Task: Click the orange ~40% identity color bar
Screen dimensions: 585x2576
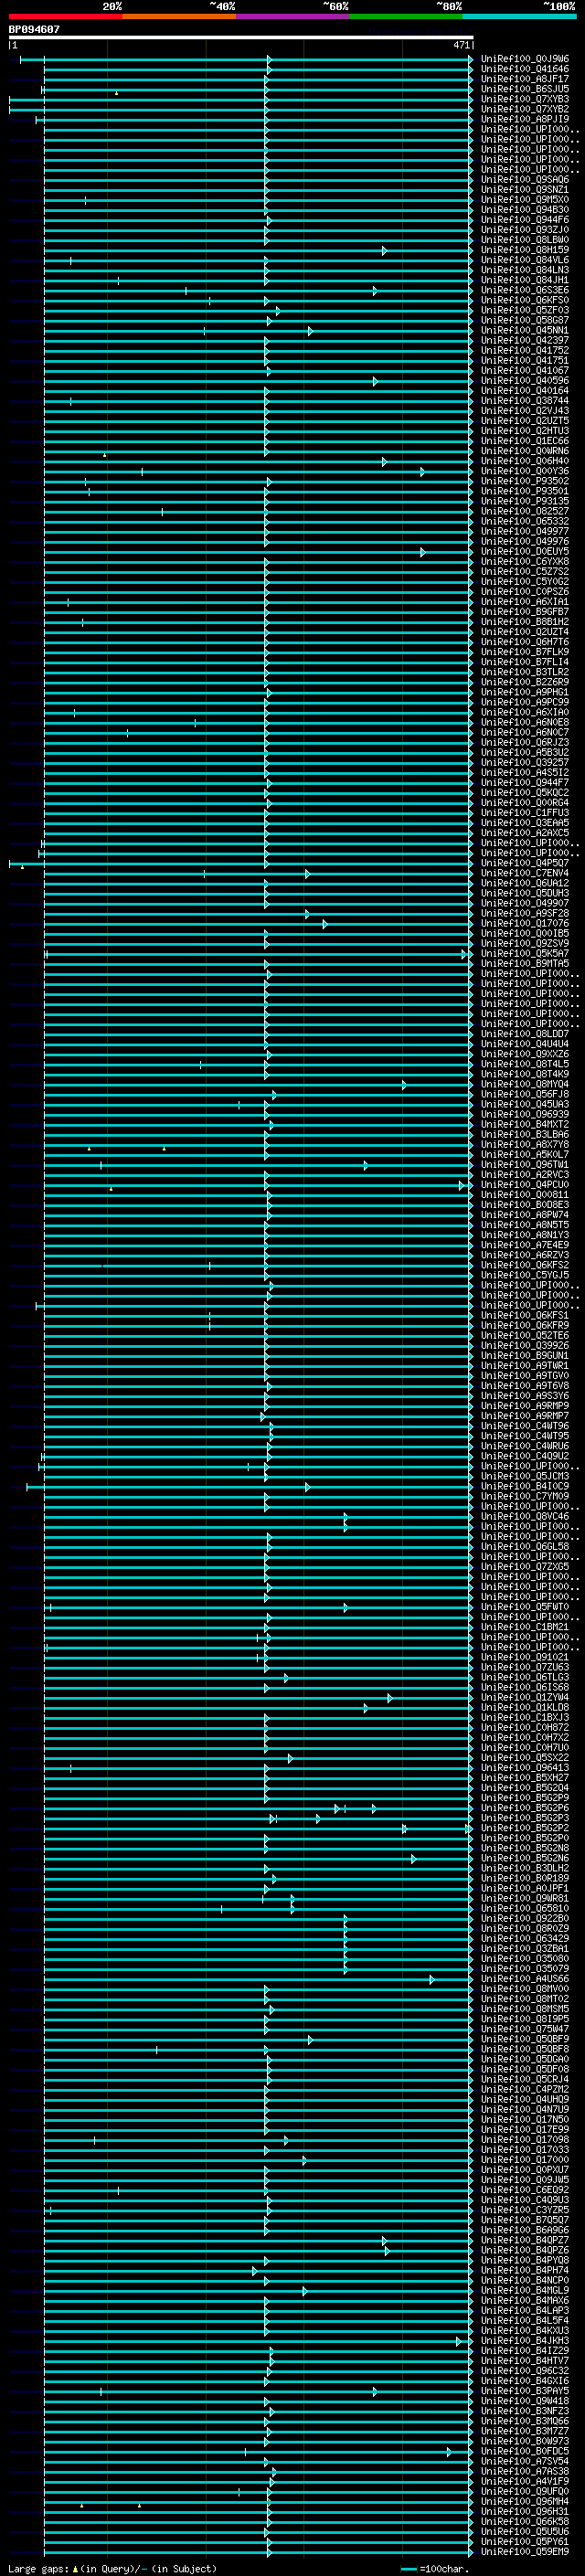Action: (179, 16)
